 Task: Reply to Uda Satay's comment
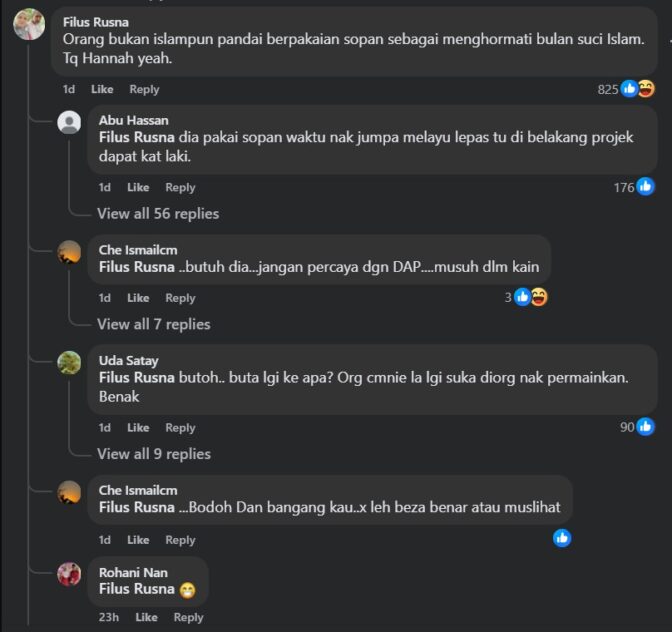[180, 428]
